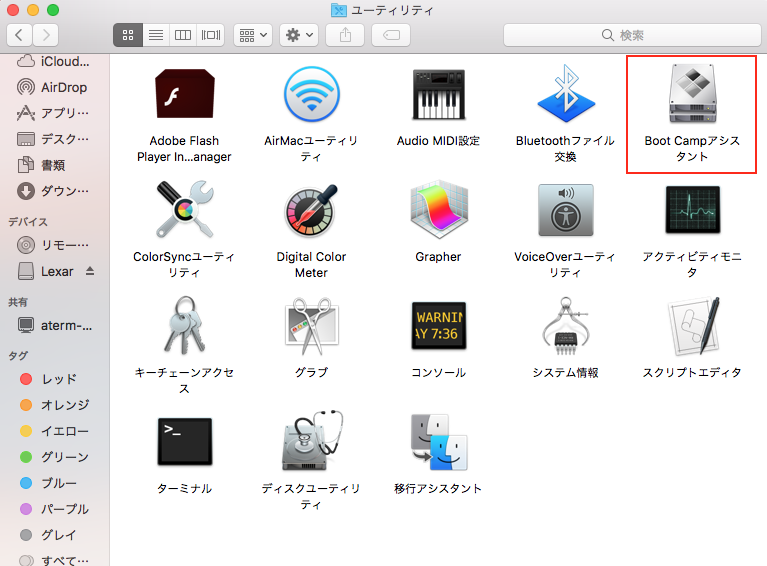Viewport: 767px width, 566px height.
Task: Open Adobe Flash Player Install Manager
Action: (184, 93)
